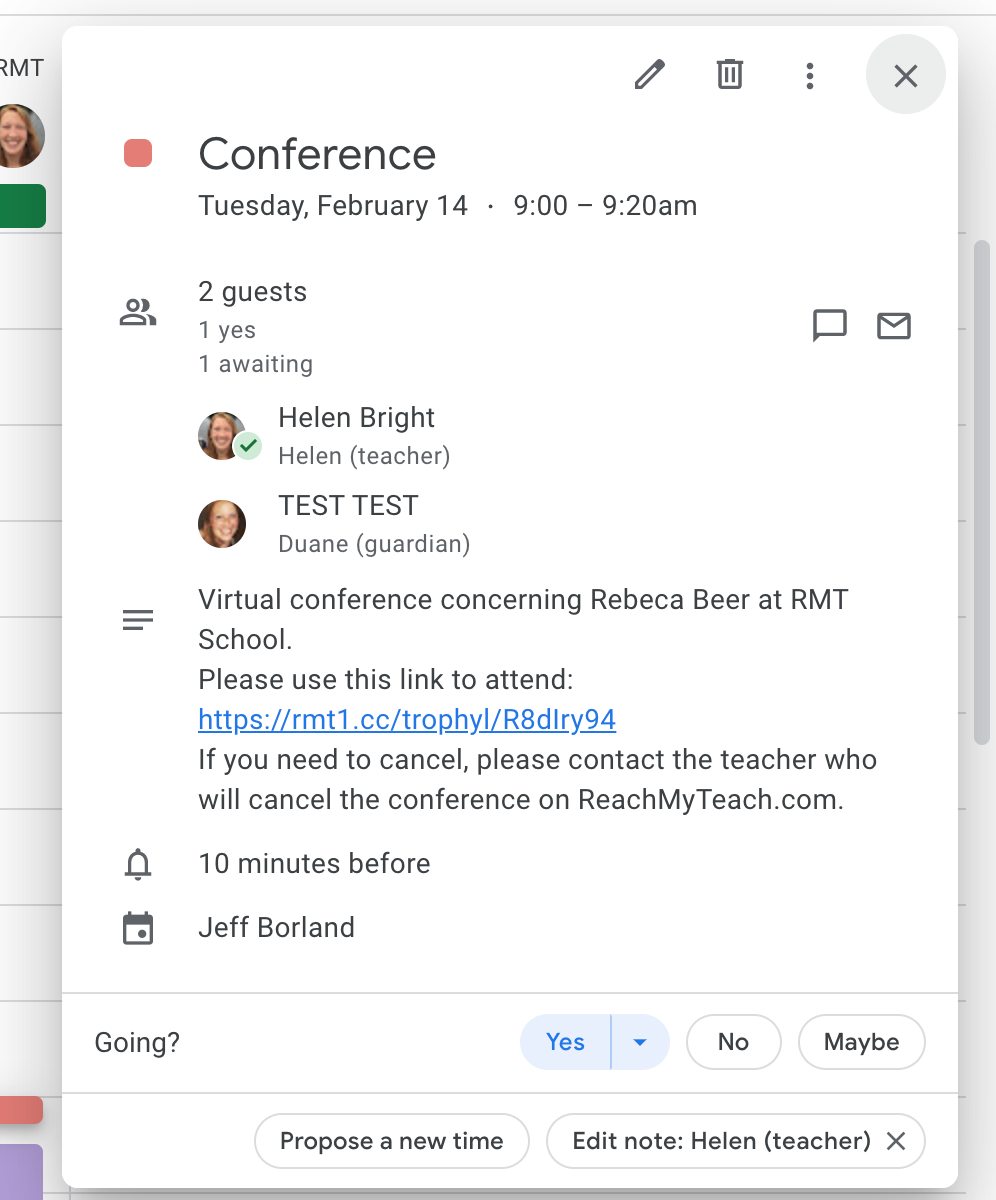Click Edit note: Helen (teacher) chip
The height and width of the screenshot is (1200, 996).
pyautogui.click(x=720, y=1141)
